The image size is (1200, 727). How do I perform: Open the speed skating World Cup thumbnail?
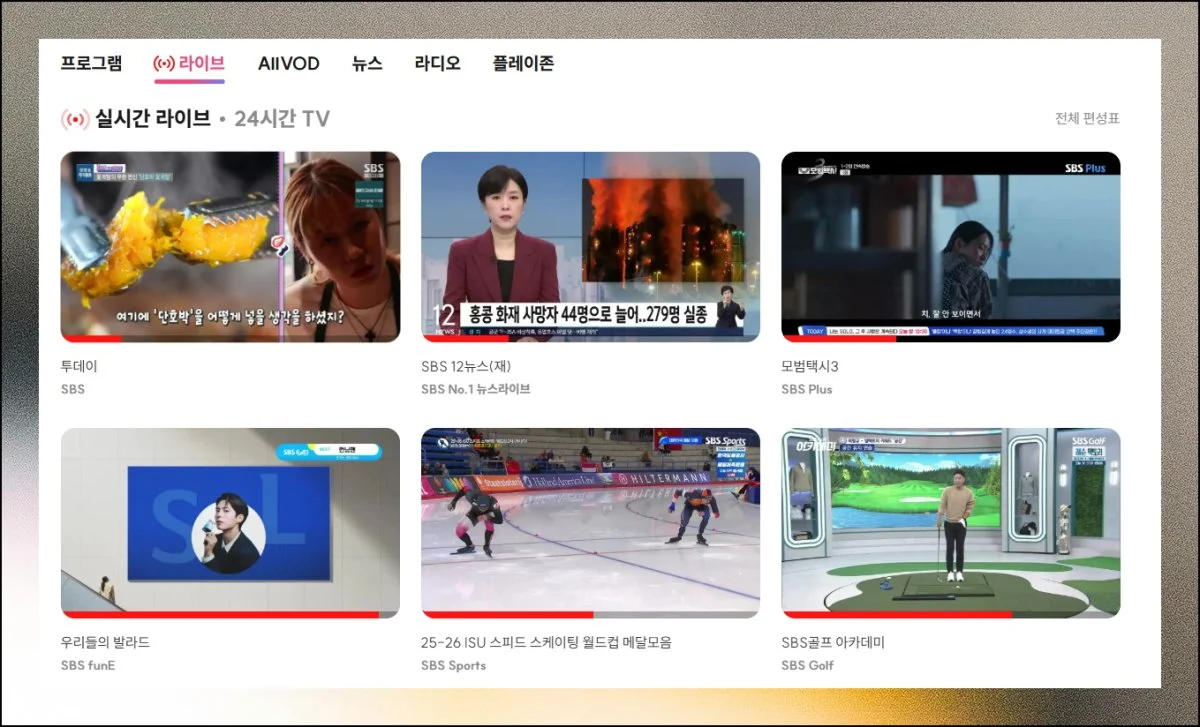[x=590, y=522]
